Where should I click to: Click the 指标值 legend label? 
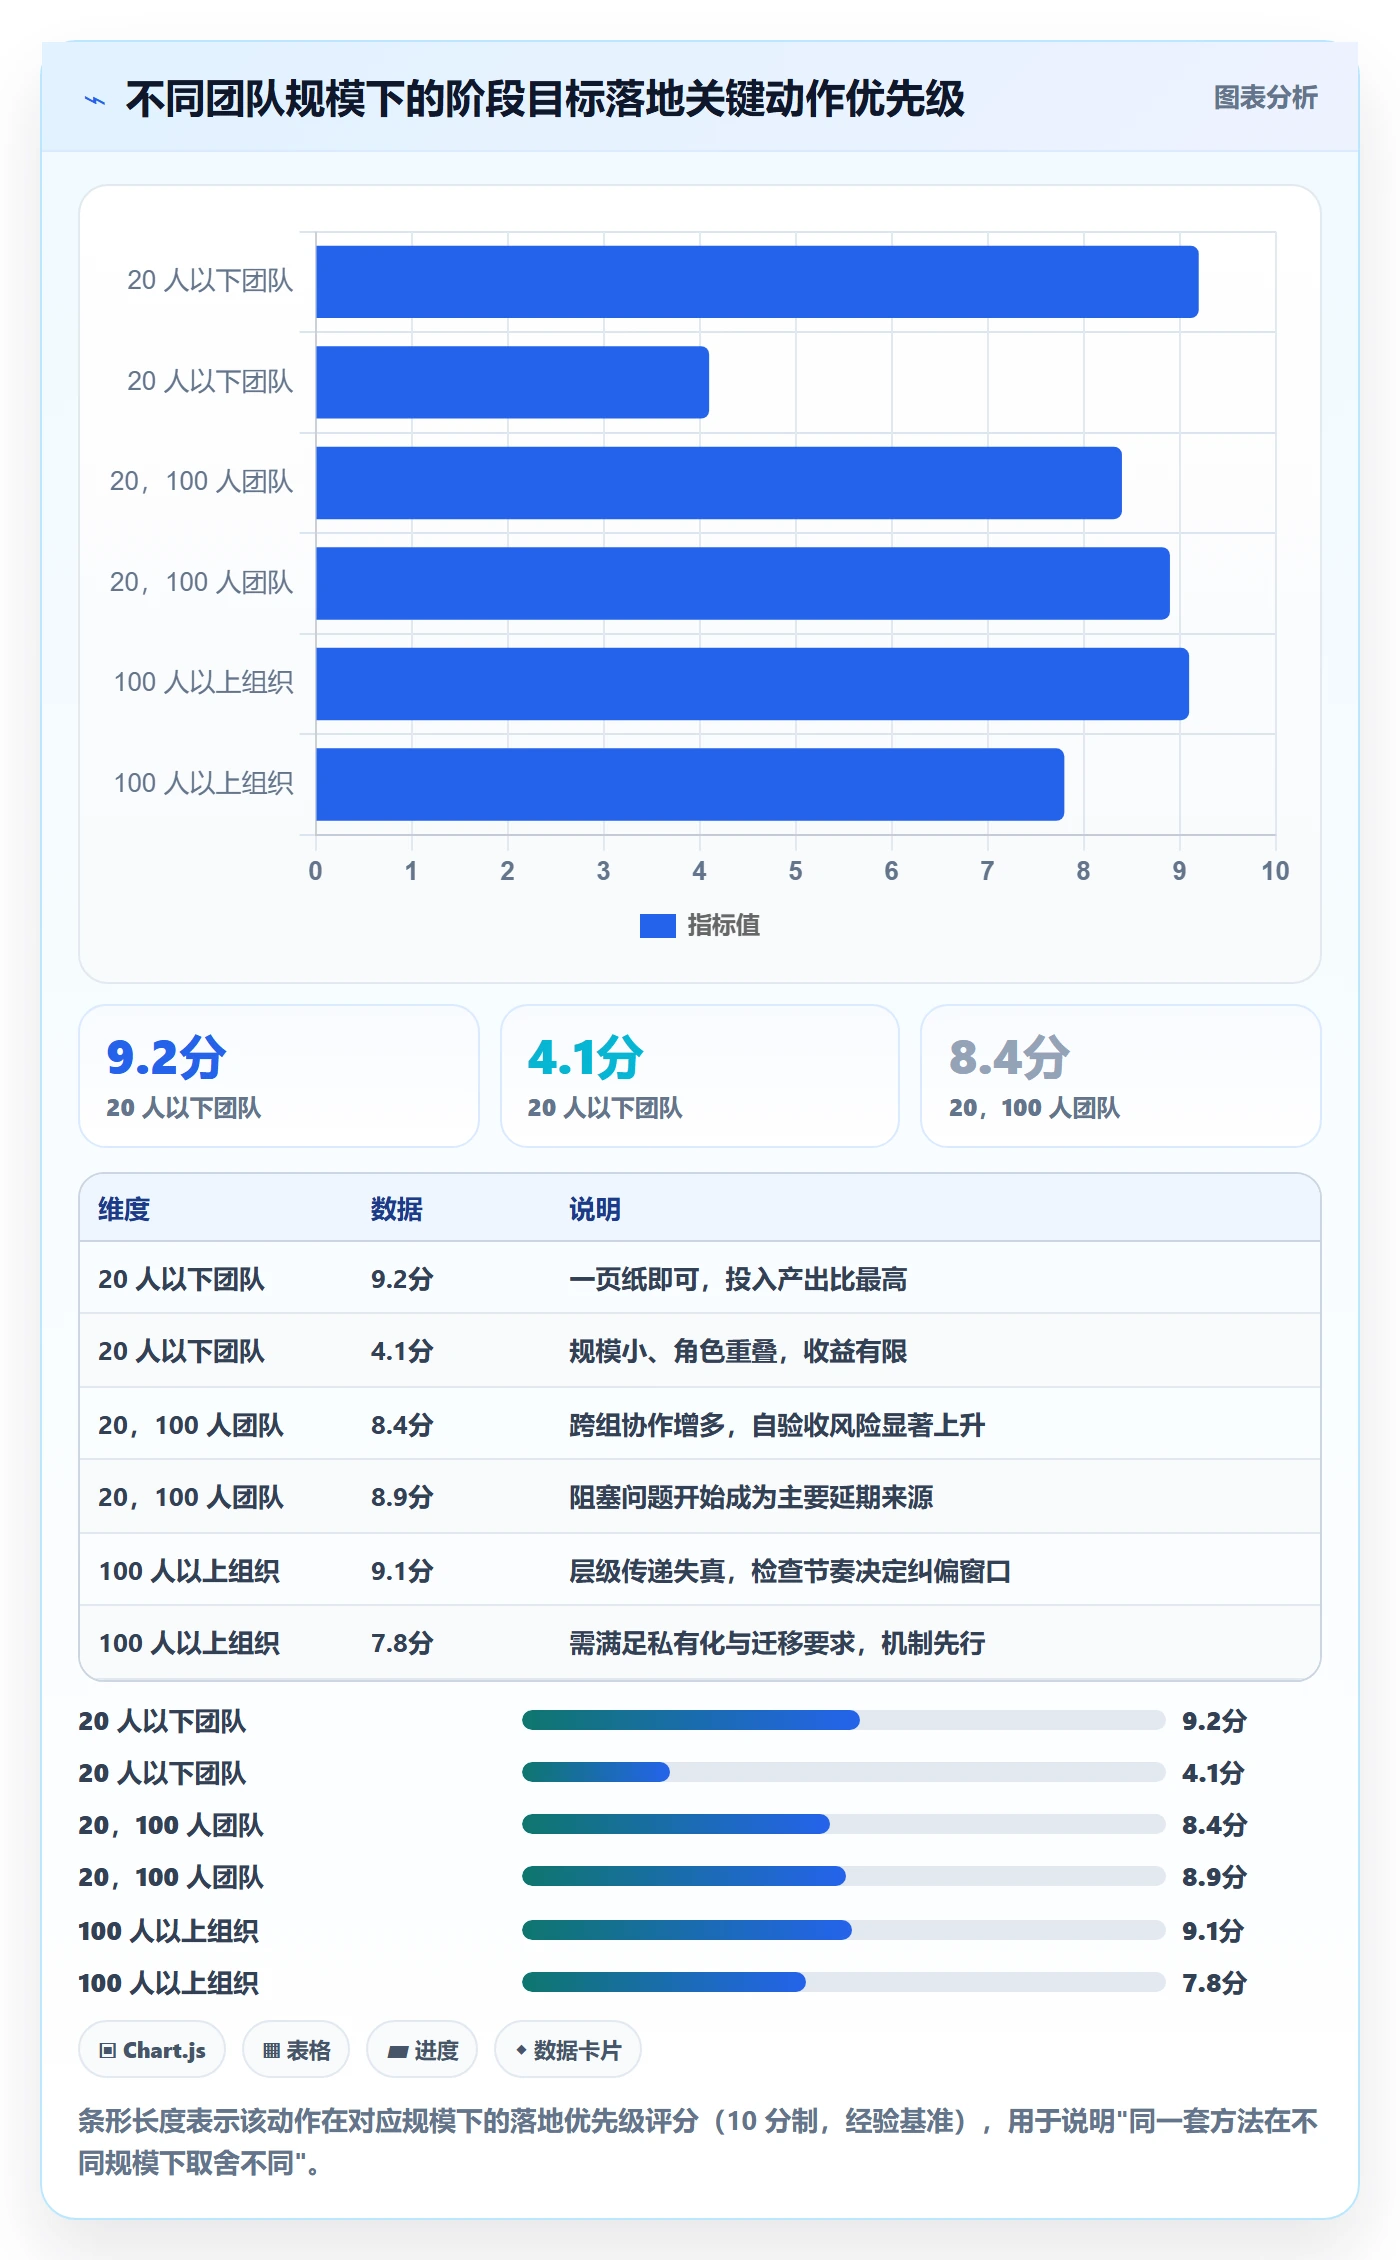(723, 926)
